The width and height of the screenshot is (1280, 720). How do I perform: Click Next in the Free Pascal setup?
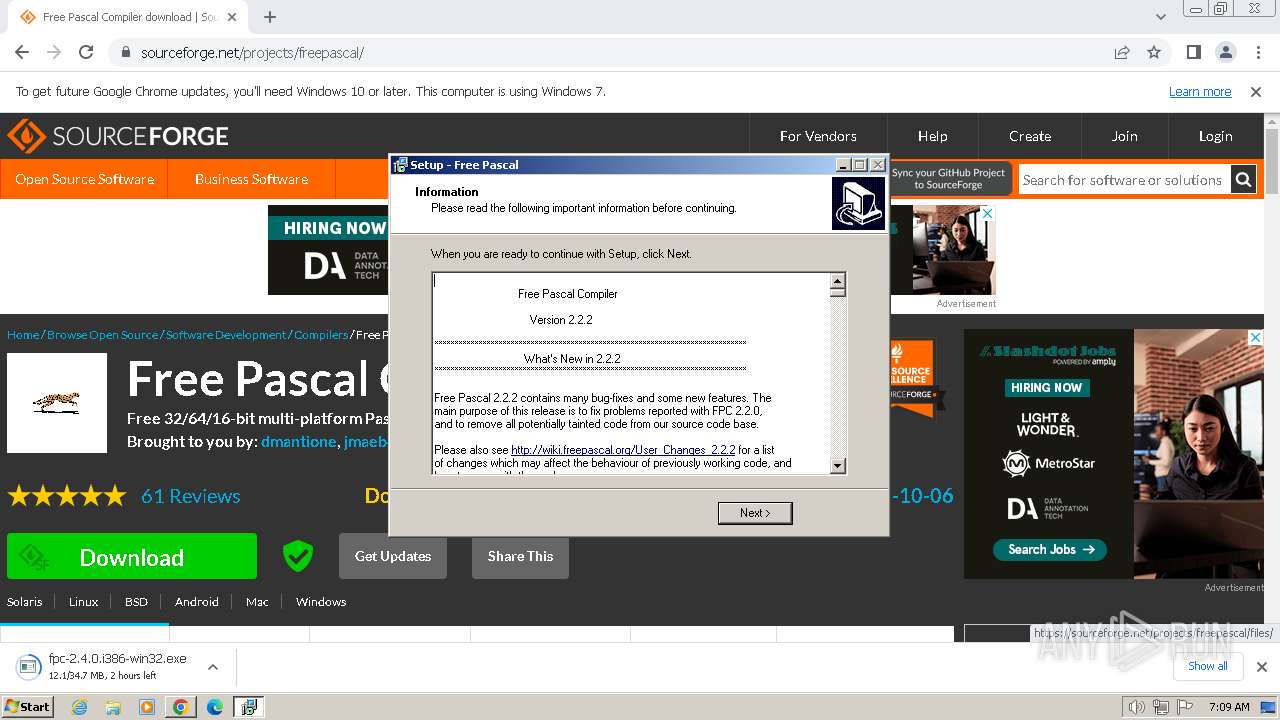tap(755, 513)
